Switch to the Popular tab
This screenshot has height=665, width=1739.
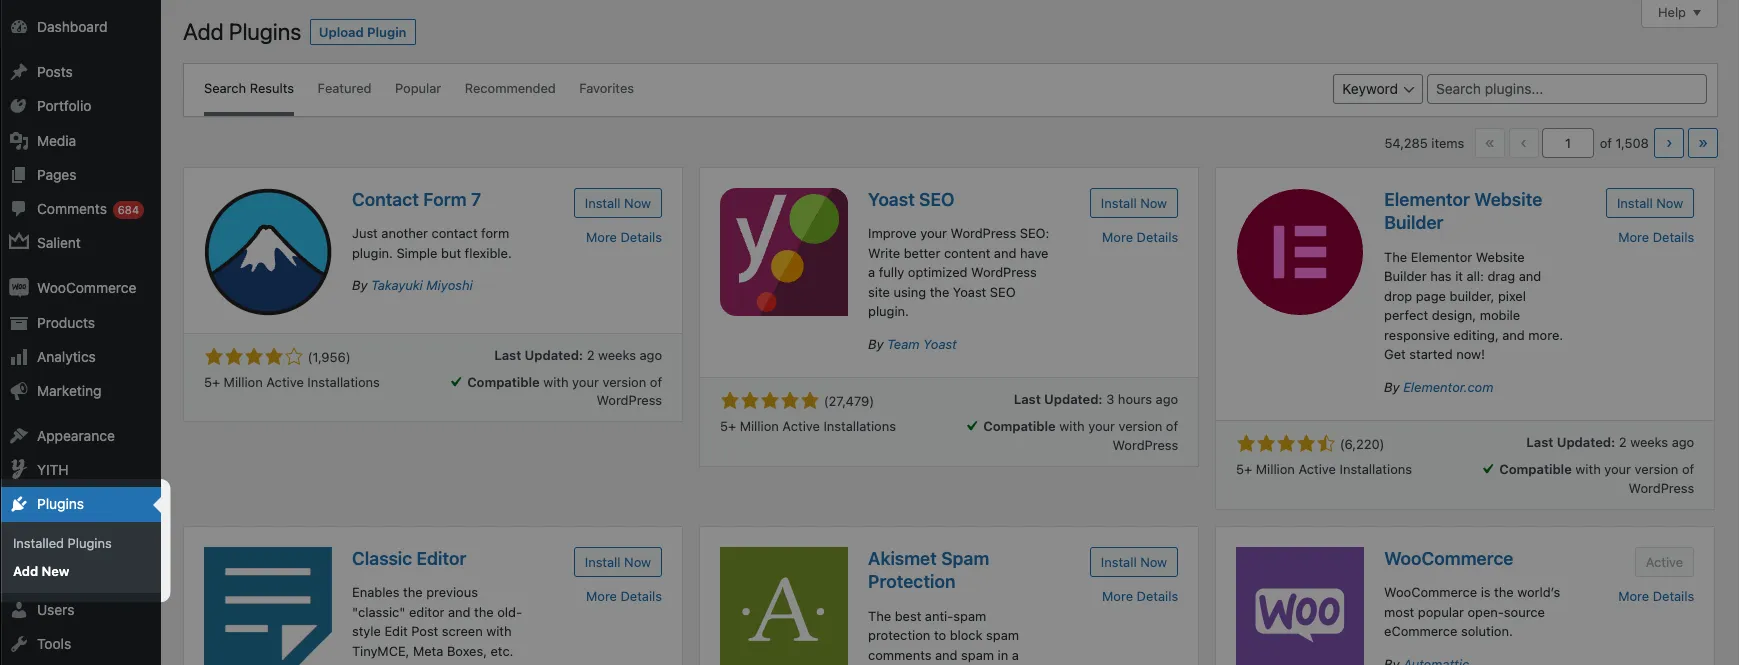[418, 89]
